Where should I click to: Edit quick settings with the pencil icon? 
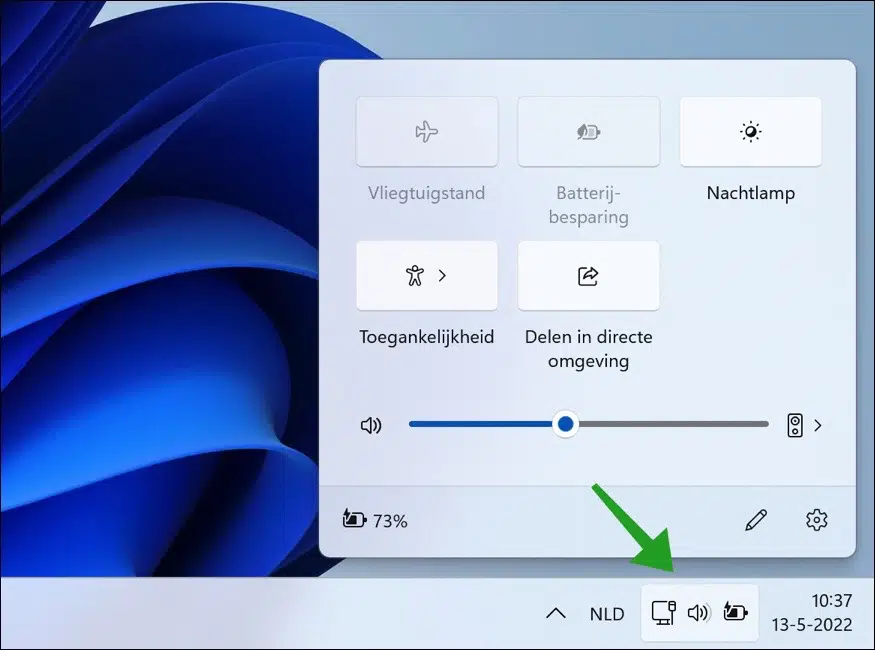pyautogui.click(x=756, y=520)
